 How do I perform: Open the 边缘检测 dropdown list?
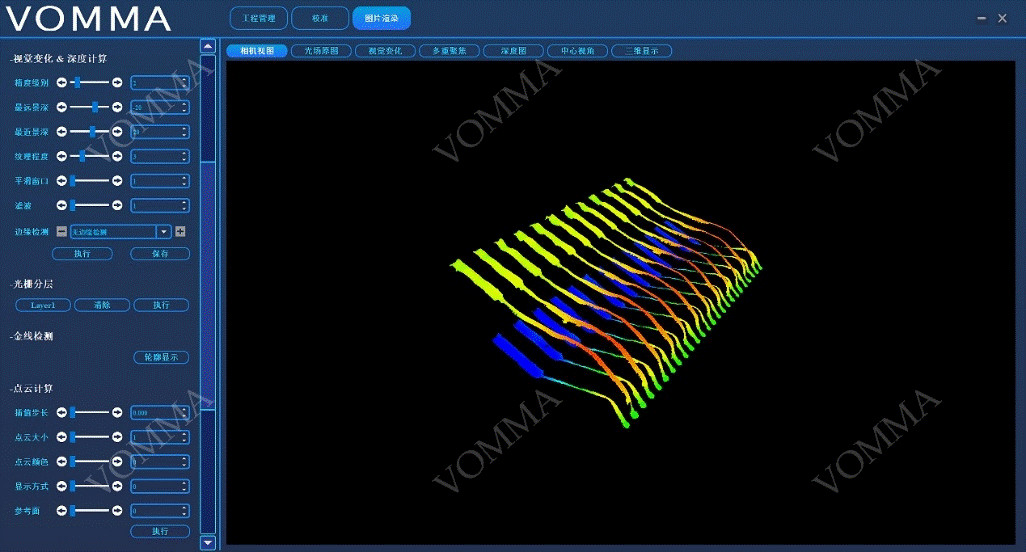162,231
